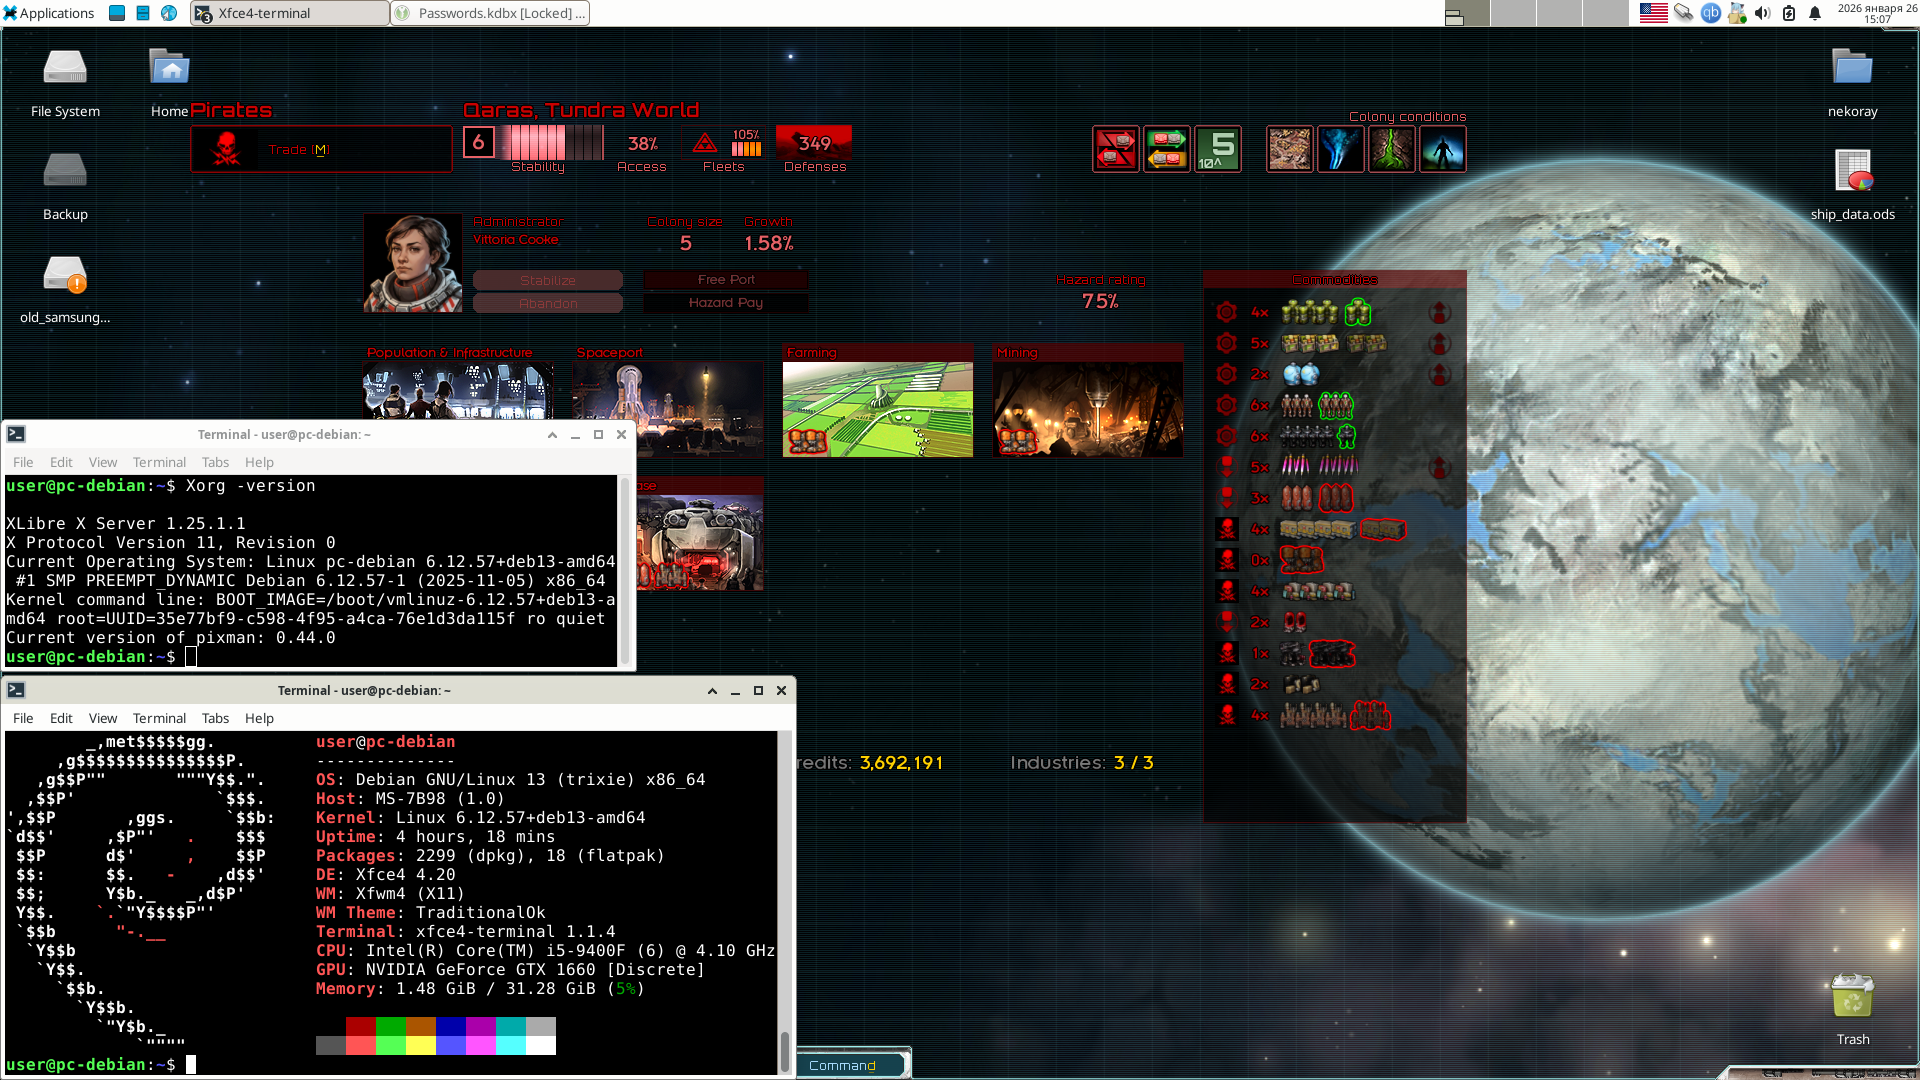Click the first workspace in the switcher

coord(1467,13)
